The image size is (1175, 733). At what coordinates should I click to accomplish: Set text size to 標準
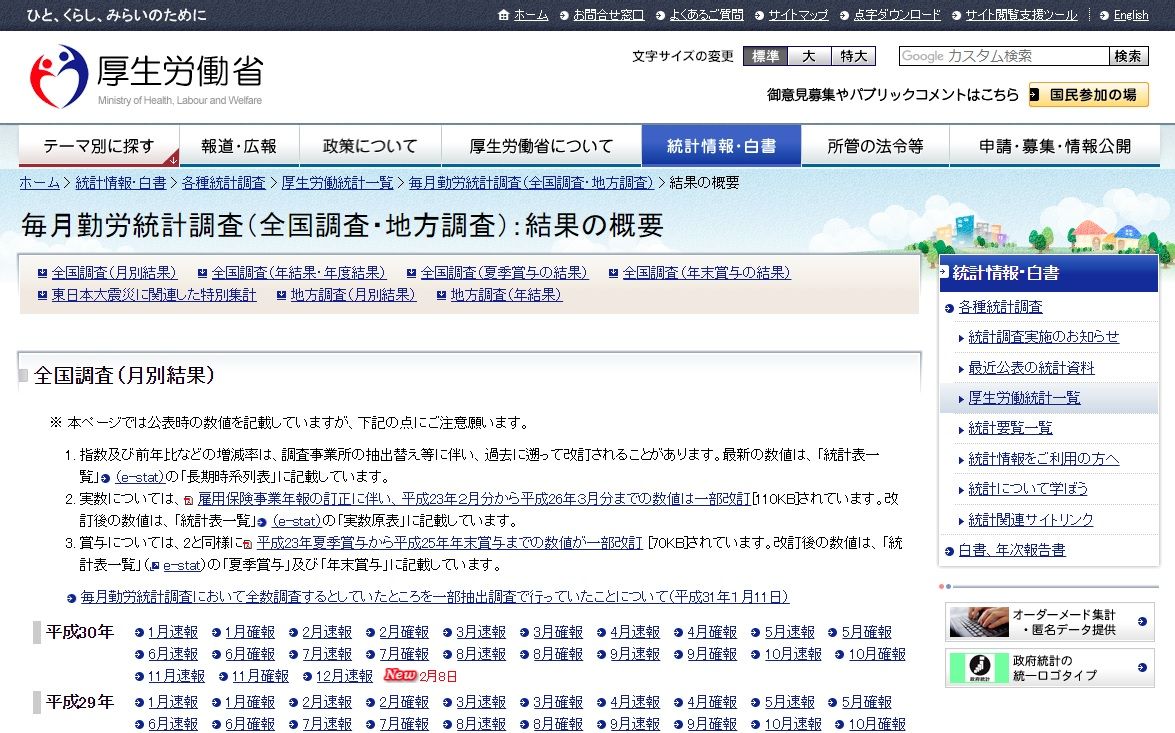pyautogui.click(x=765, y=56)
